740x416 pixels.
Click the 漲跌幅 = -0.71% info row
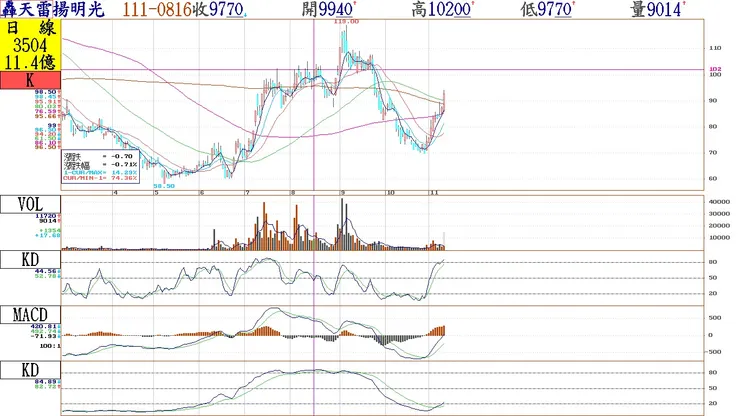[x=101, y=165]
